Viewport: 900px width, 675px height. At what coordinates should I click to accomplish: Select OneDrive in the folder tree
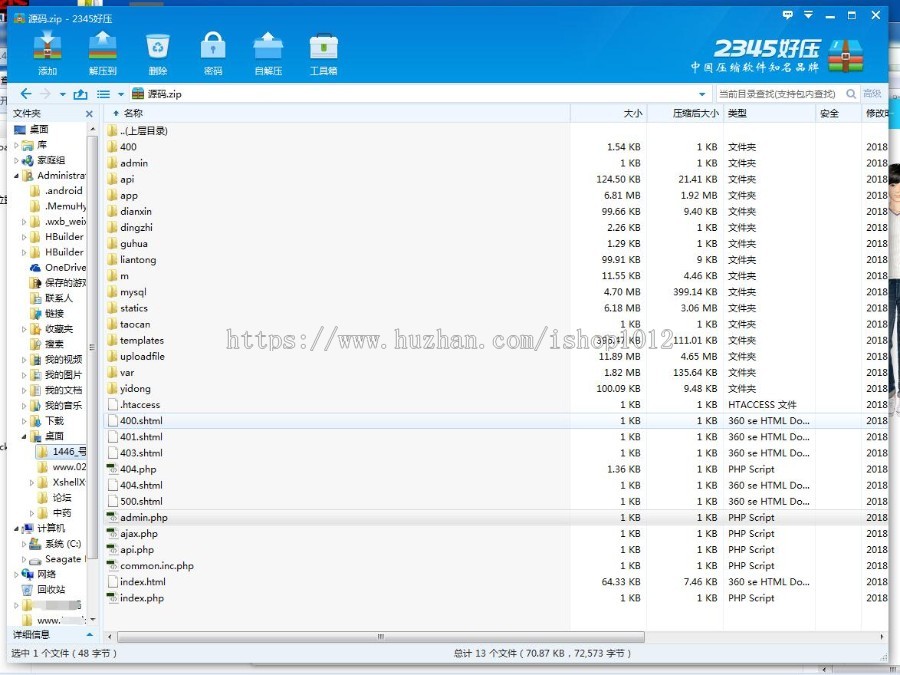coord(58,267)
